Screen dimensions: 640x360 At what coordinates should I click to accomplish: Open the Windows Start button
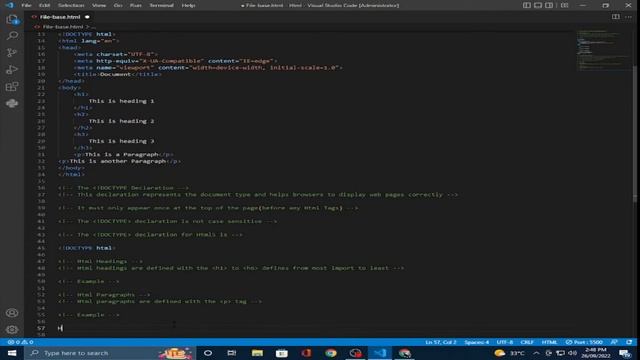(x=12, y=353)
